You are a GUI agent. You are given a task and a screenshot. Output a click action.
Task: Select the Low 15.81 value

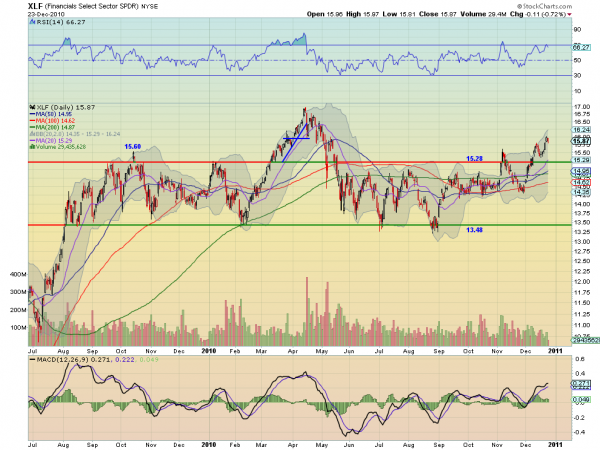point(399,14)
